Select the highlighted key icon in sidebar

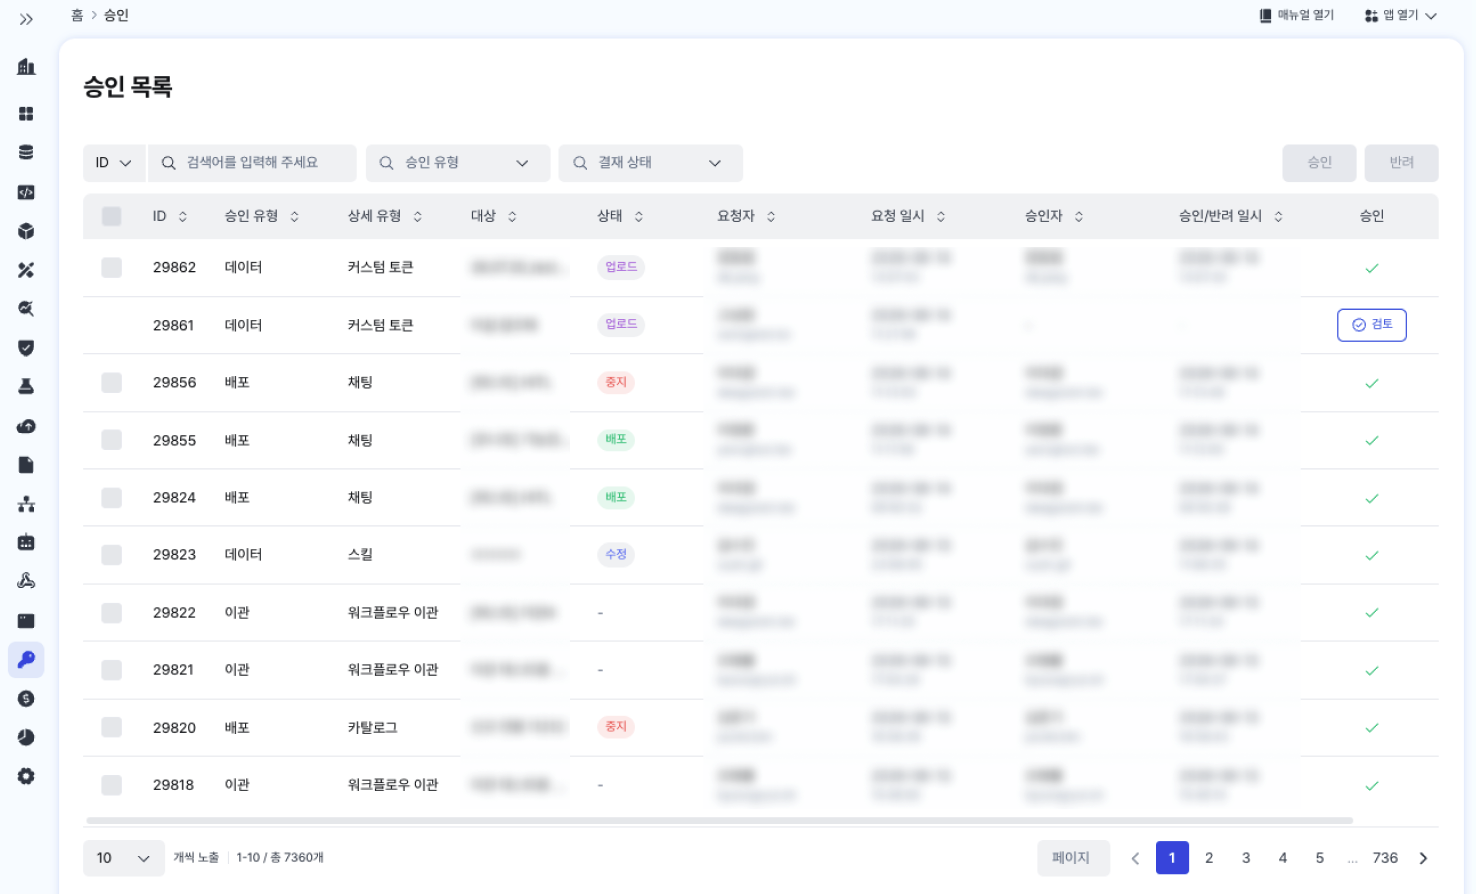(26, 660)
